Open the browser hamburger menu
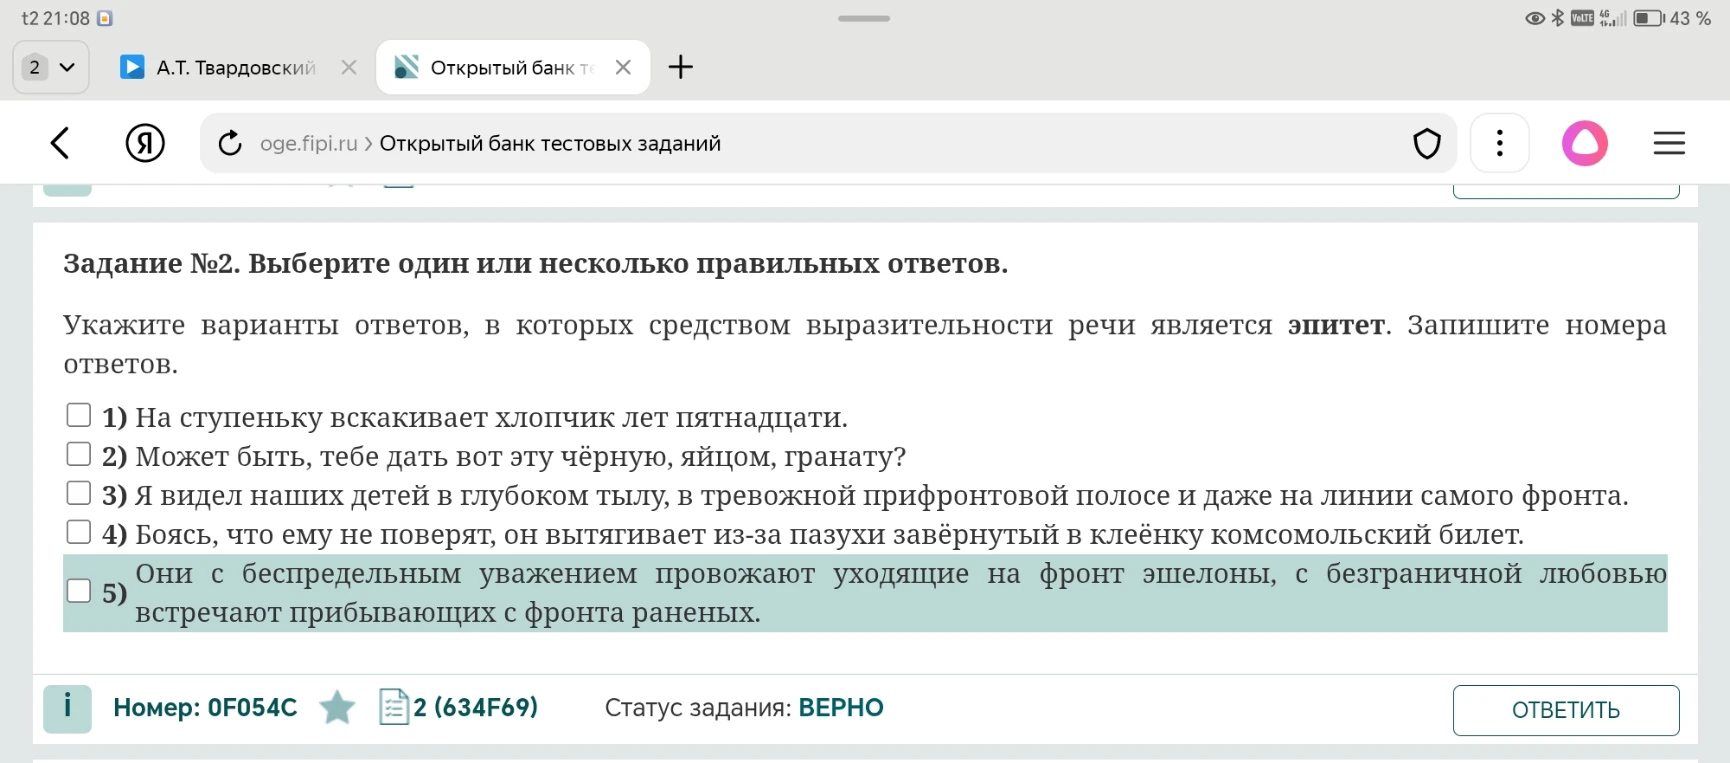This screenshot has width=1730, height=763. coord(1669,143)
